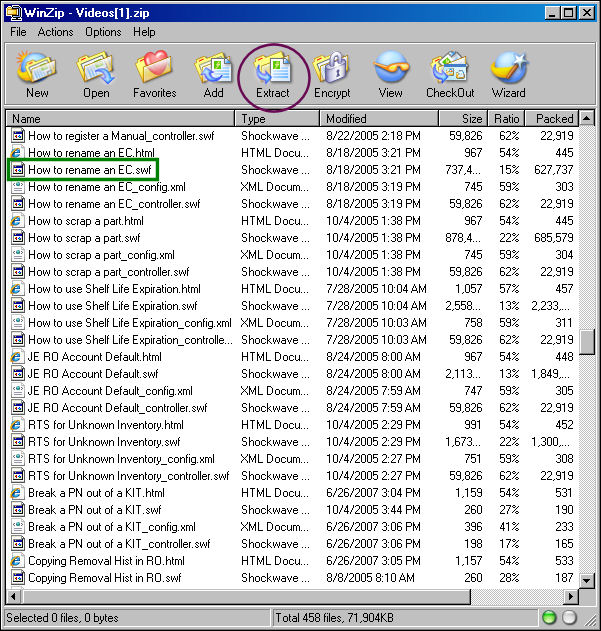Open the Options menu
Screen dimensions: 601x631
point(103,32)
